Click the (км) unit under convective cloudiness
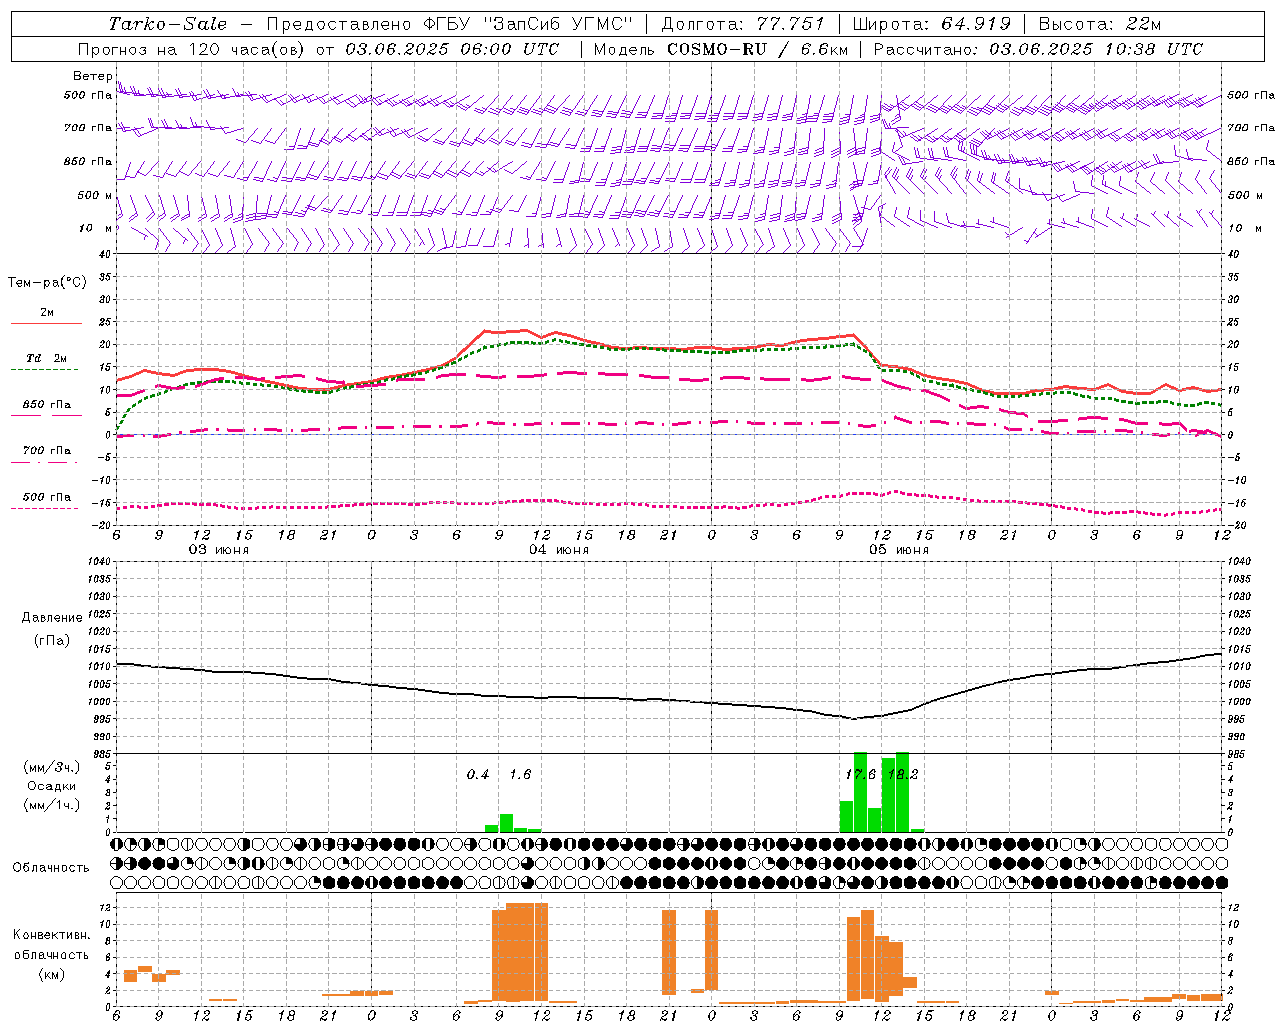This screenshot has height=1024, width=1280. 51,974
